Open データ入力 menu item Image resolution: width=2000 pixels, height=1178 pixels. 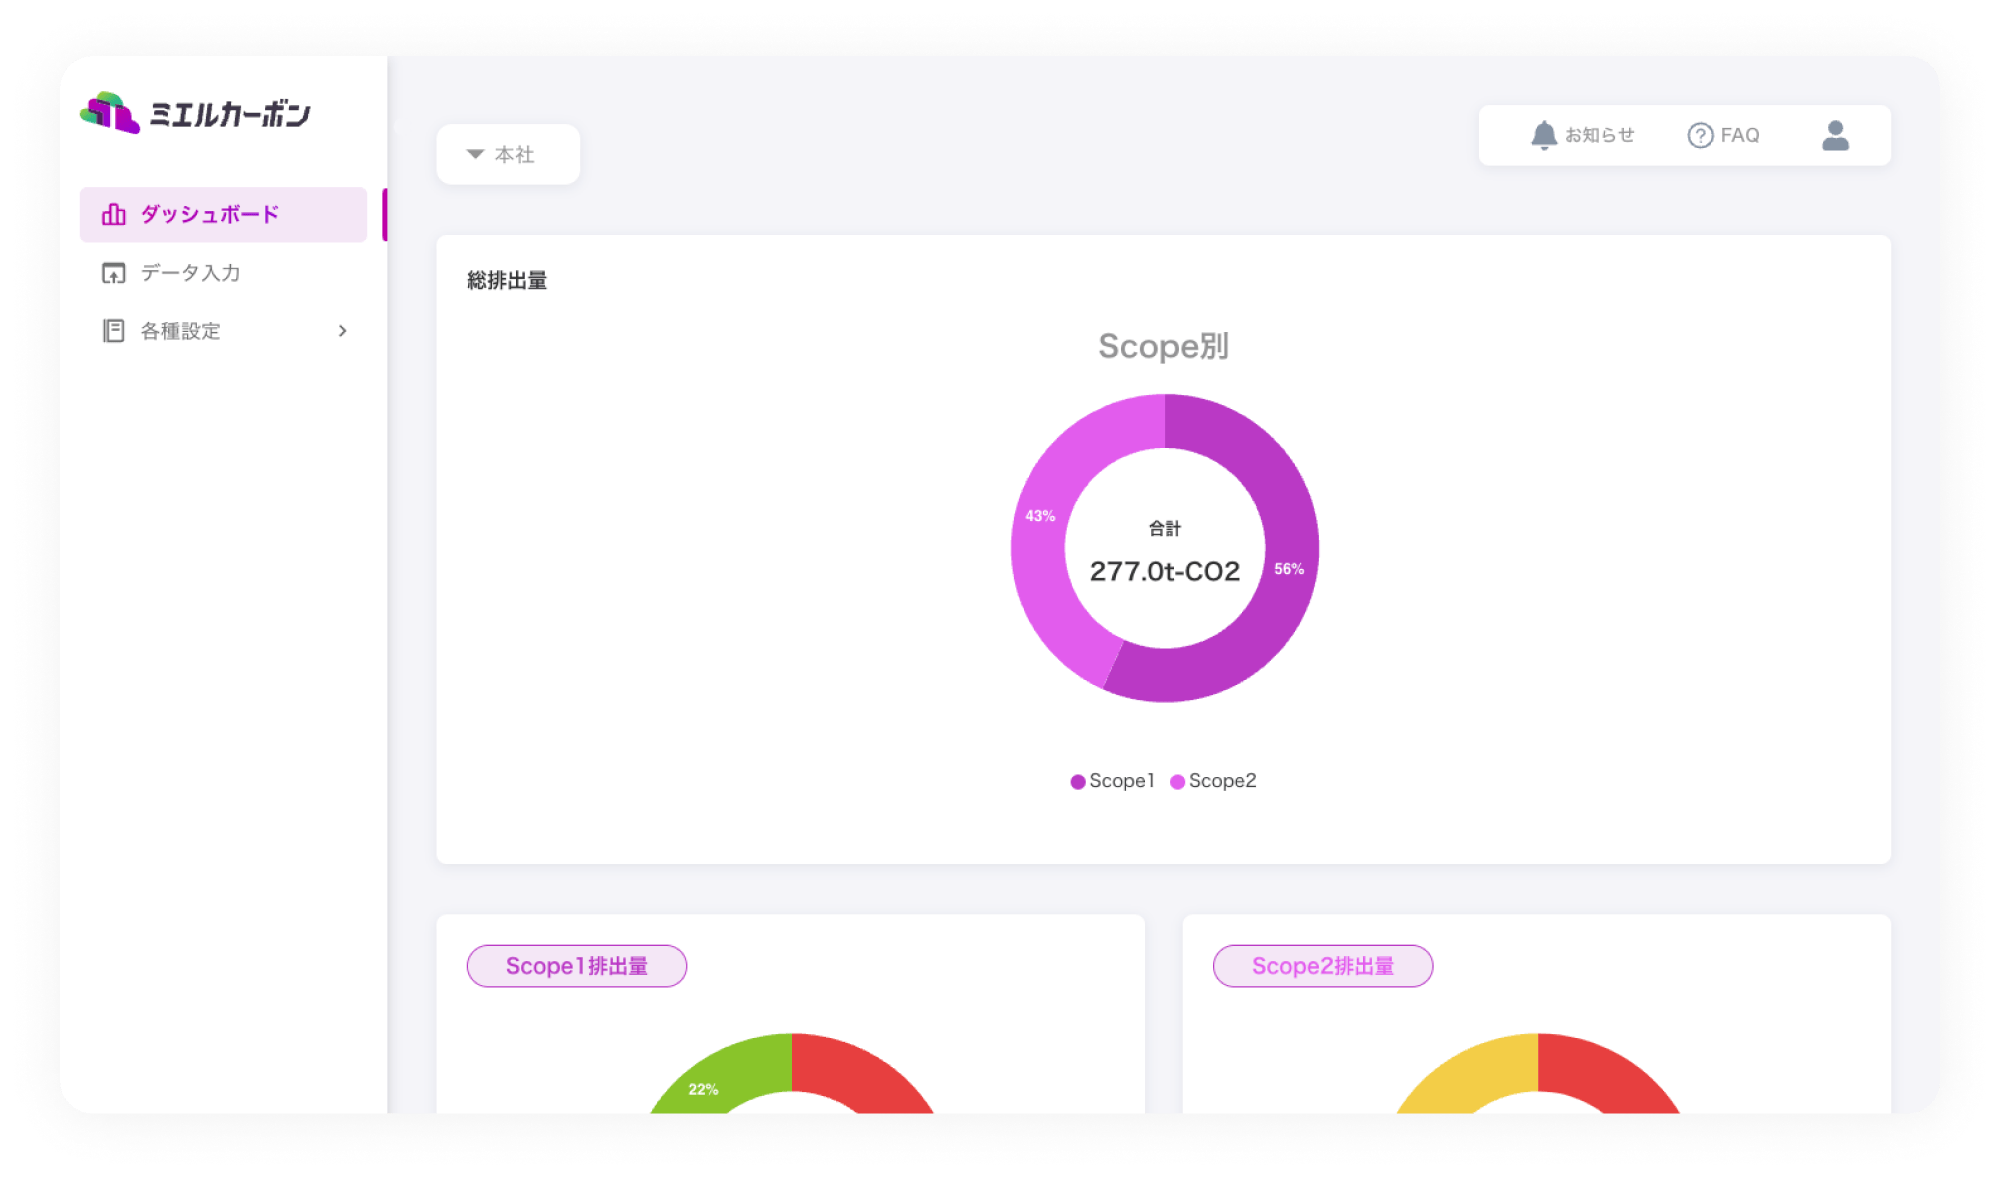(190, 273)
